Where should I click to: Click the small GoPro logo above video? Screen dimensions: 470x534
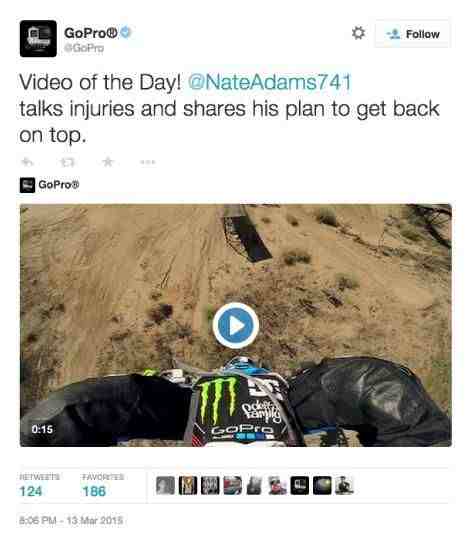(27, 185)
